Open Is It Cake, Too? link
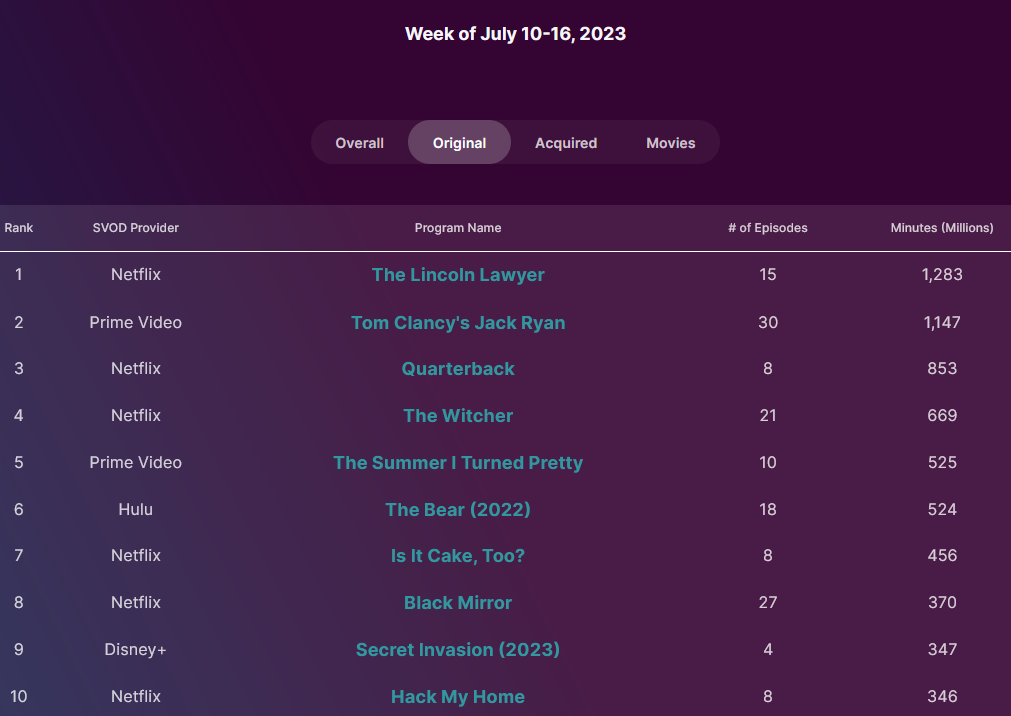This screenshot has width=1011, height=716. click(x=458, y=556)
